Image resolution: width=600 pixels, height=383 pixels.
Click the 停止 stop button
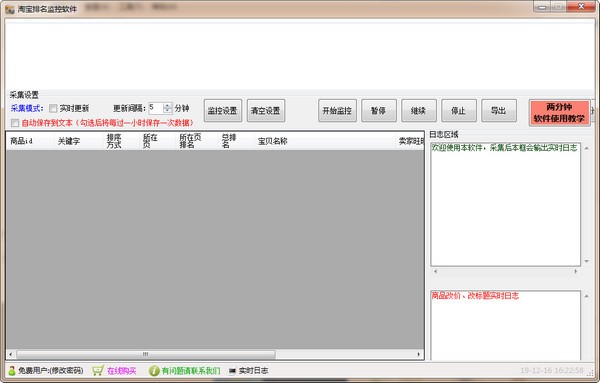click(459, 111)
